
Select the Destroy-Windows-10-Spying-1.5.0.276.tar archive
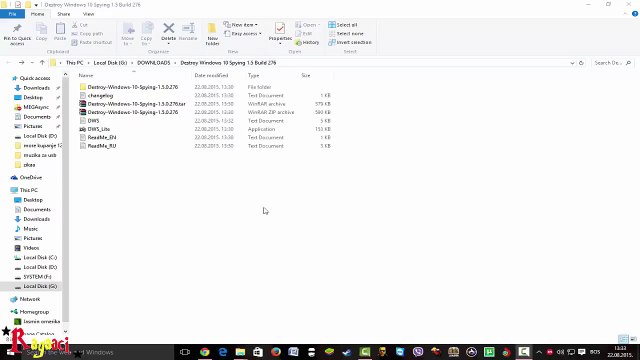[x=136, y=104]
